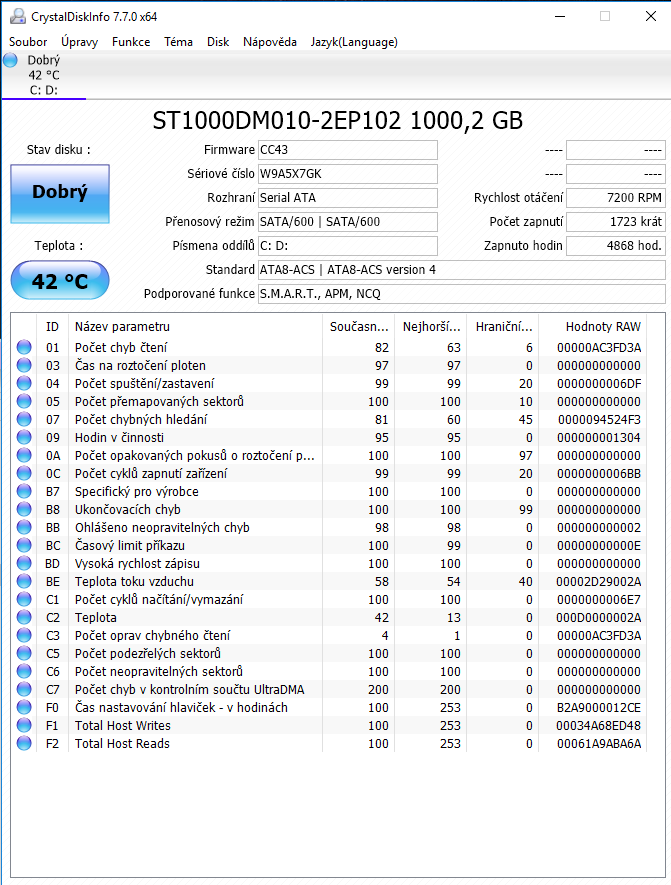The height and width of the screenshot is (885, 671).
Task: Click the Zapnuto hodin field 4868 hod.
Action: [616, 246]
